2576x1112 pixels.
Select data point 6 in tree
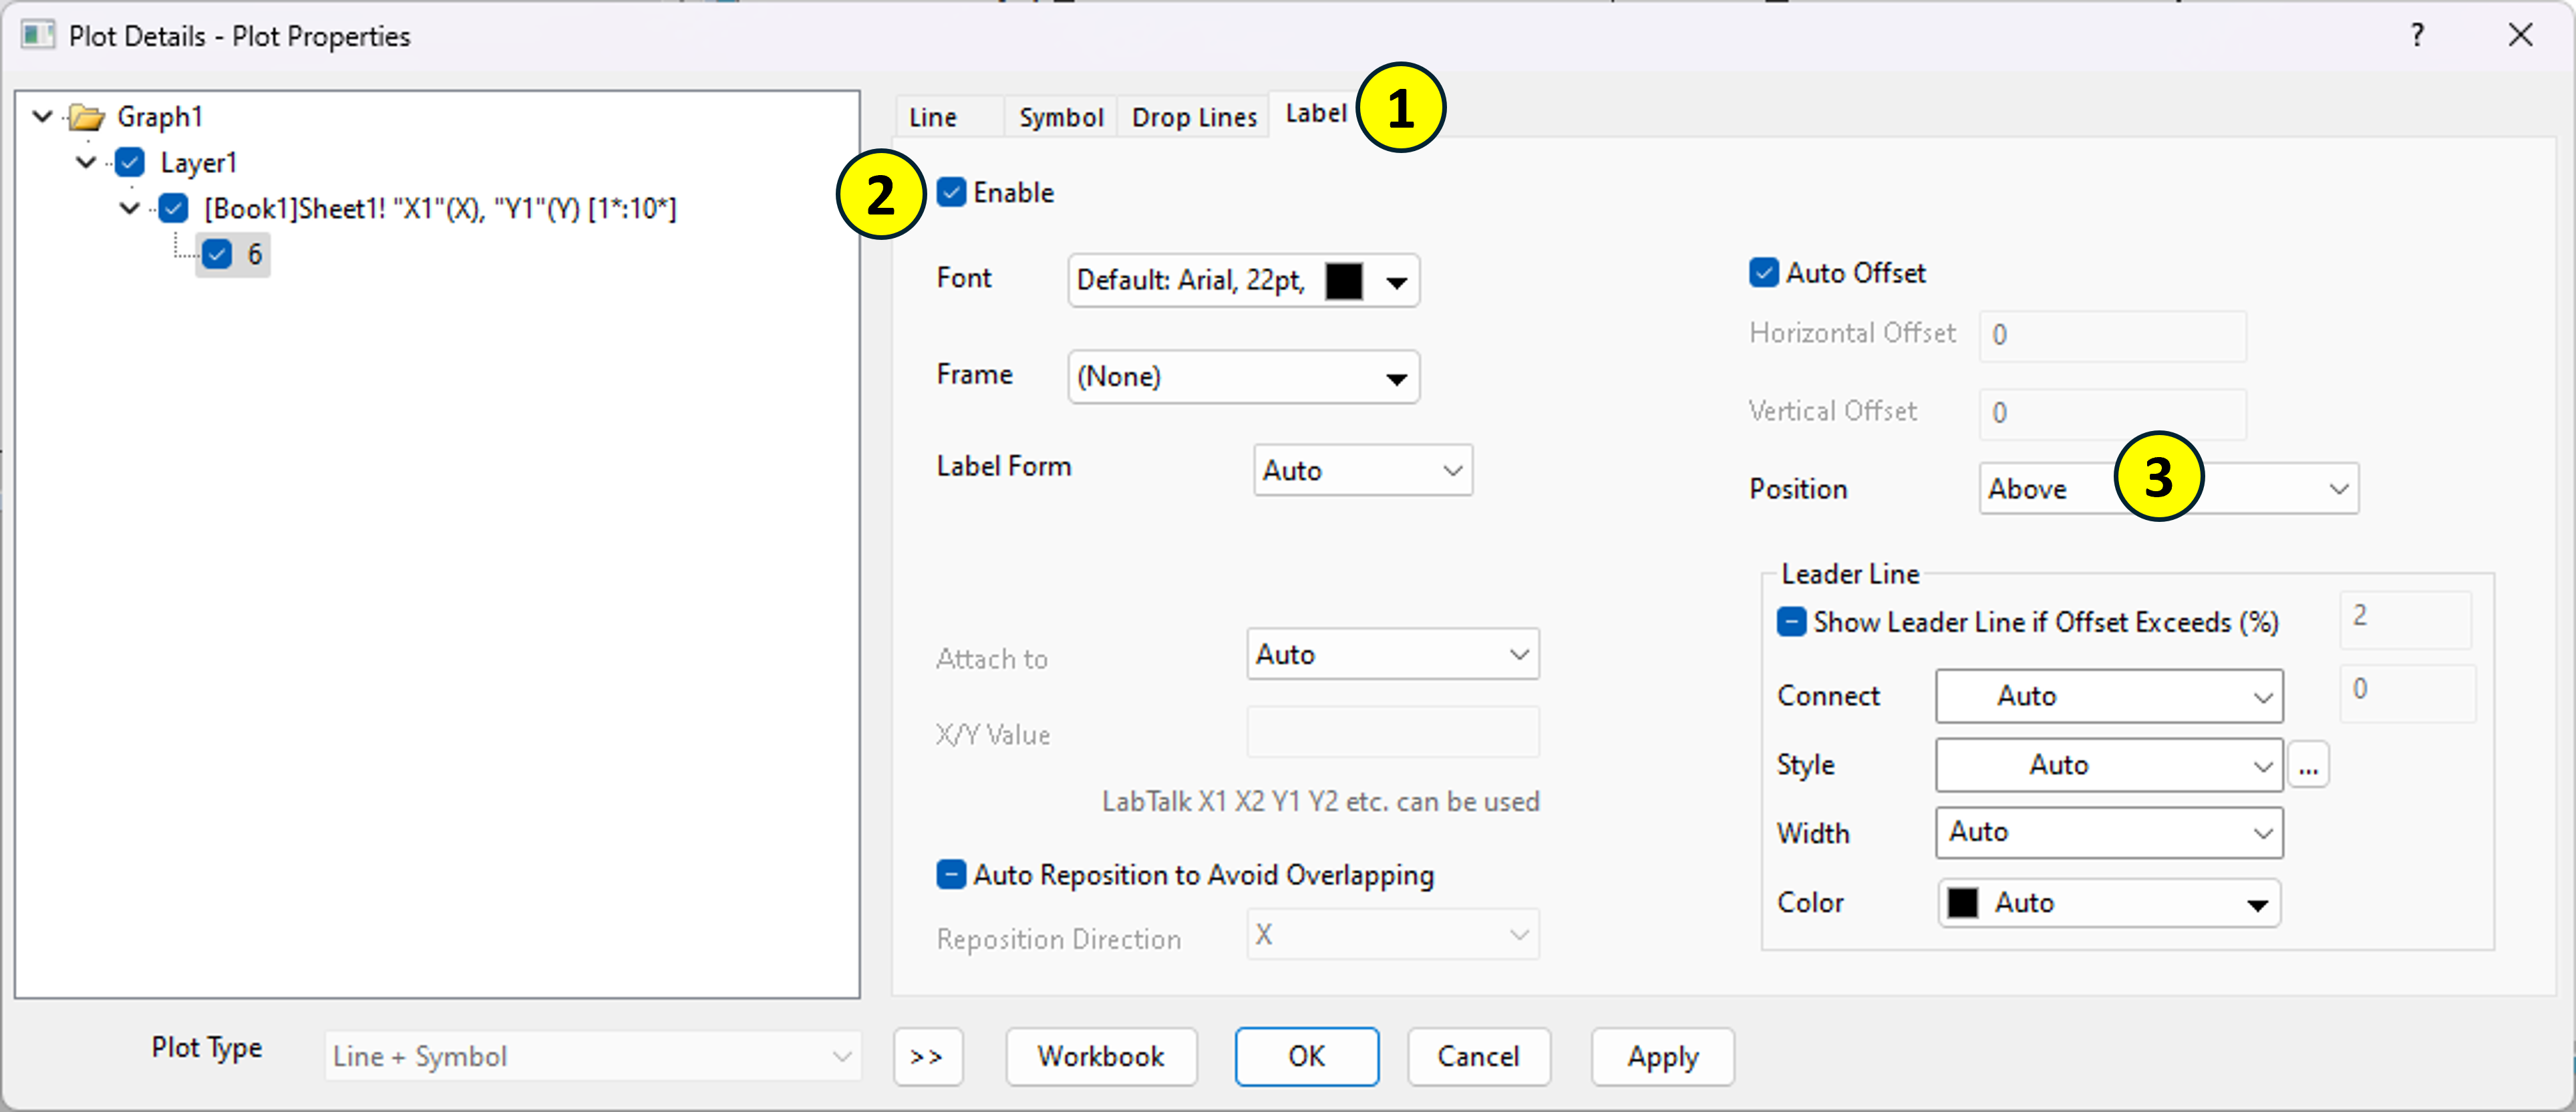click(253, 255)
